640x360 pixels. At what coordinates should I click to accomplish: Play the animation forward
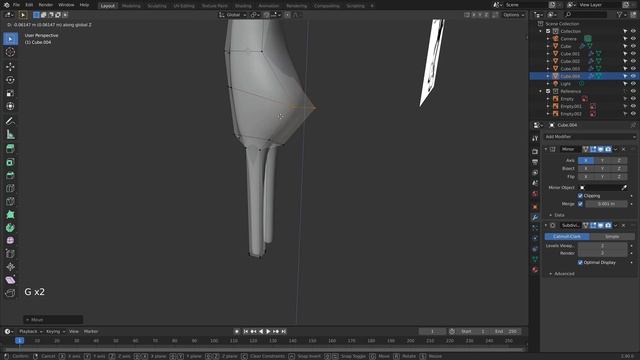(x=268, y=331)
